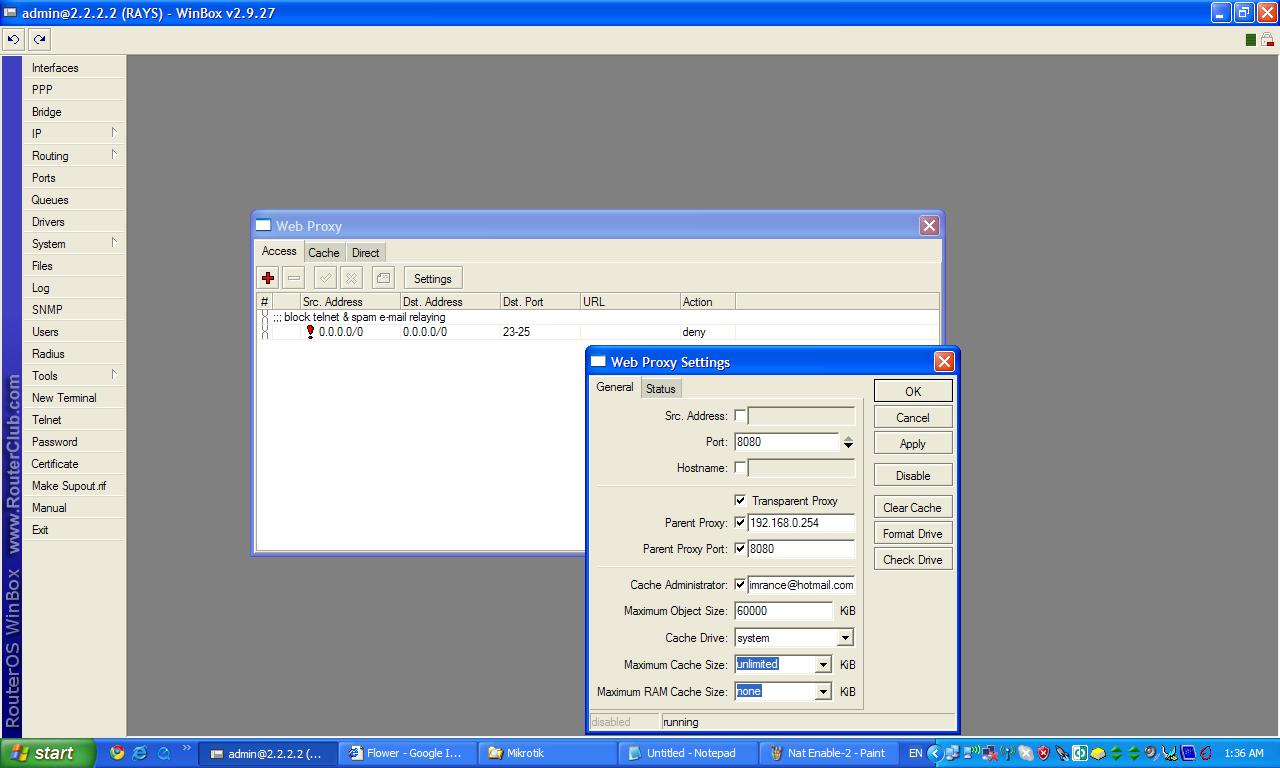Click the disable cross icon on toolbar
Viewport: 1280px width, 768px height.
pyautogui.click(x=353, y=277)
